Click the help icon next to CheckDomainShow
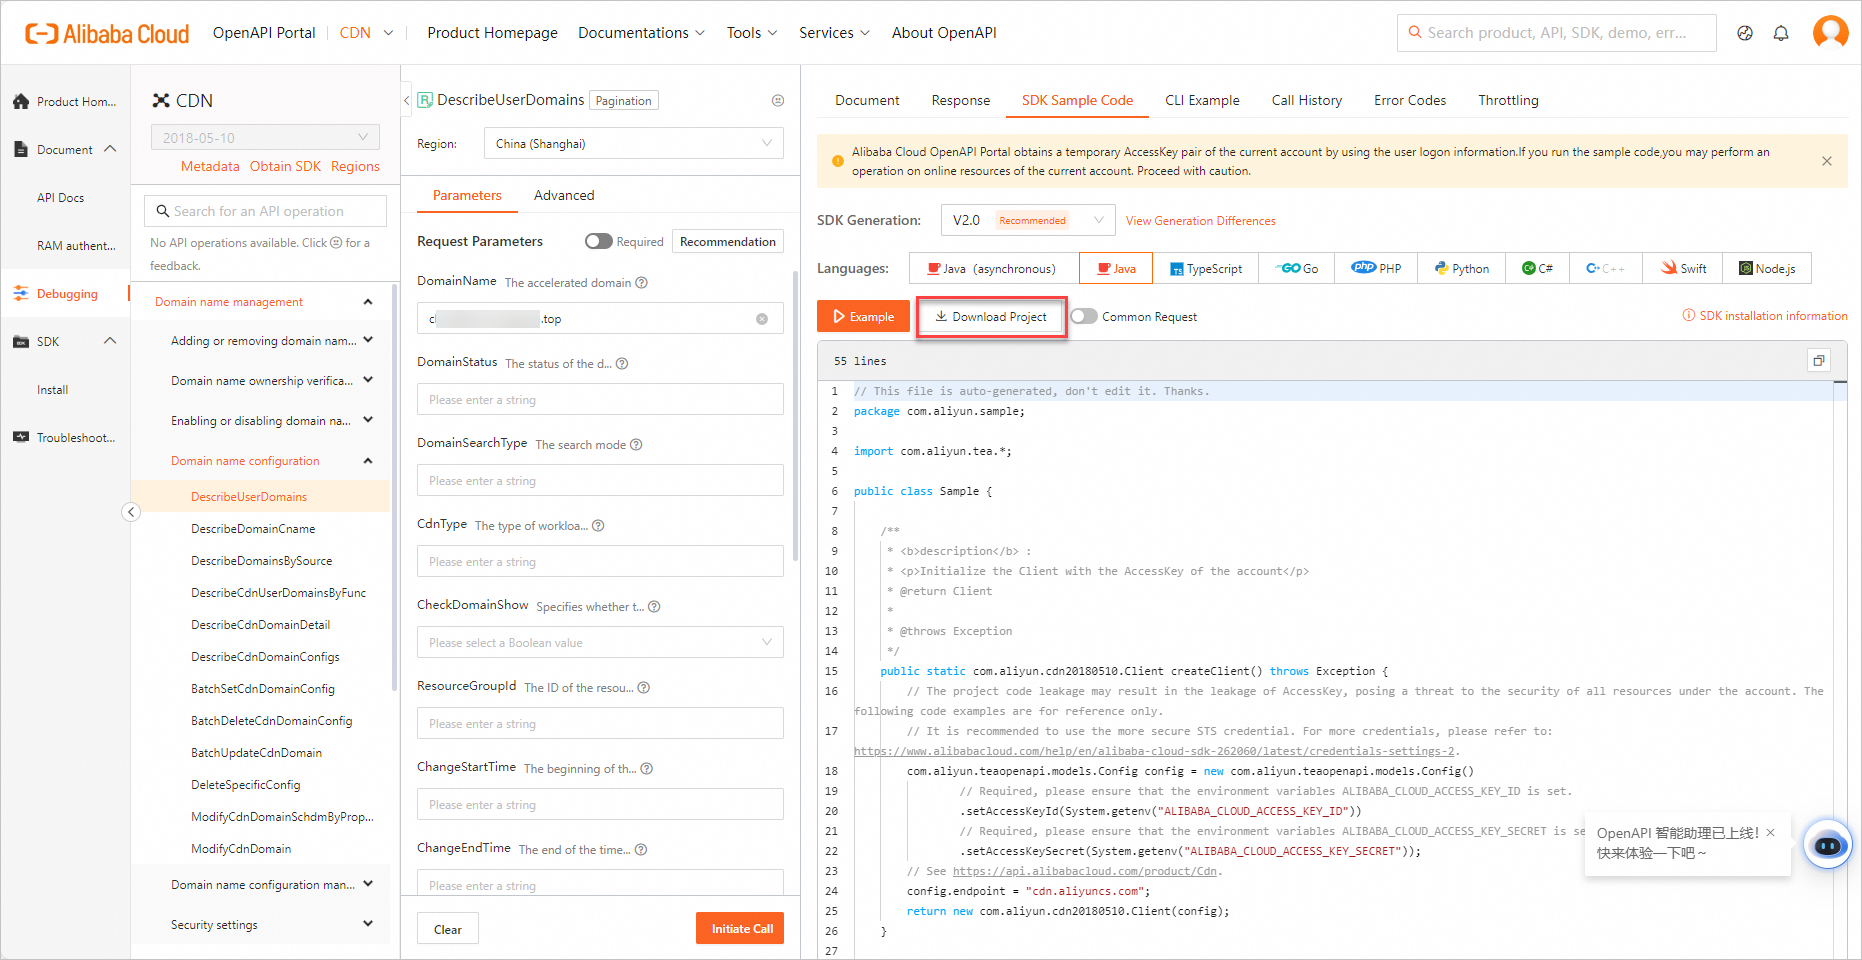This screenshot has width=1862, height=960. tap(654, 607)
